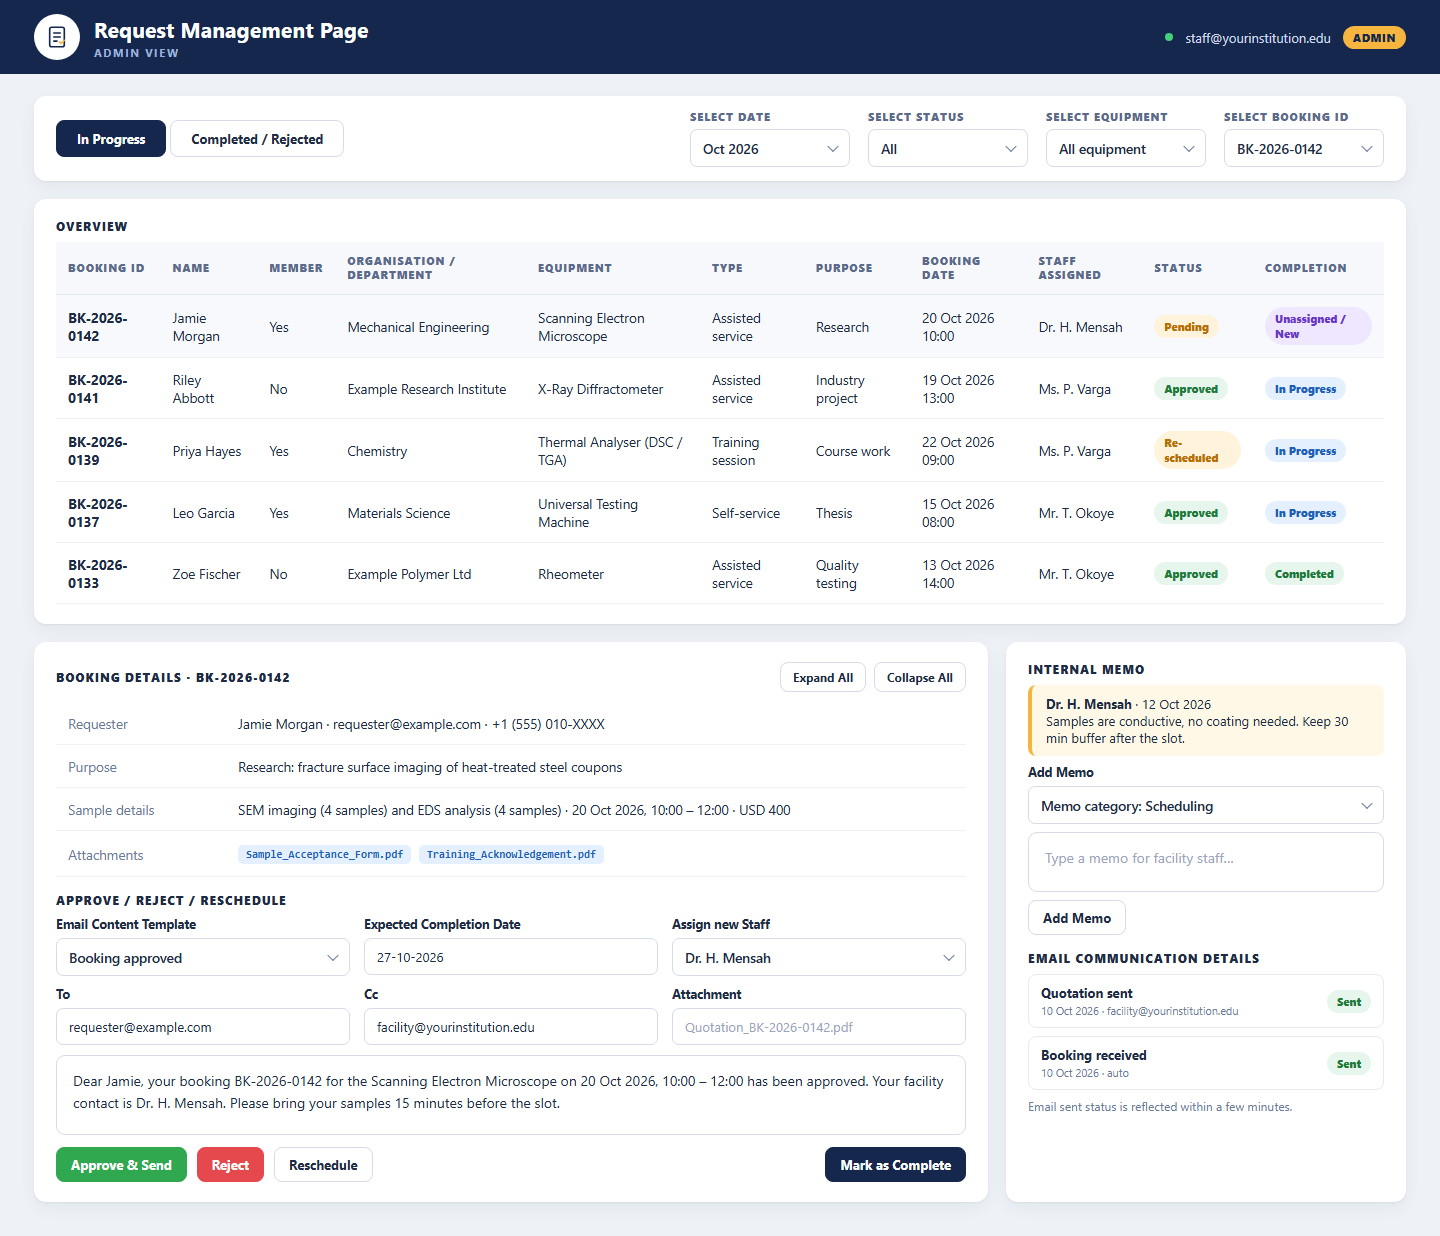Click the email body text area
The height and width of the screenshot is (1236, 1440).
511,1095
